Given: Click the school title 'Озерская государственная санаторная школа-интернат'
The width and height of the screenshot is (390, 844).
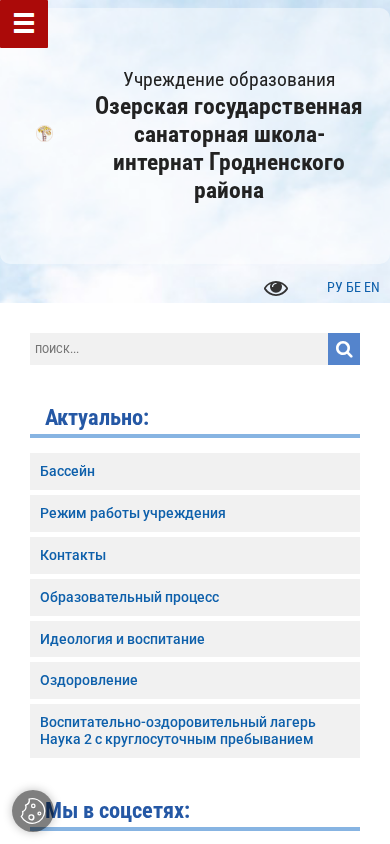Looking at the screenshot, I should (x=229, y=149).
